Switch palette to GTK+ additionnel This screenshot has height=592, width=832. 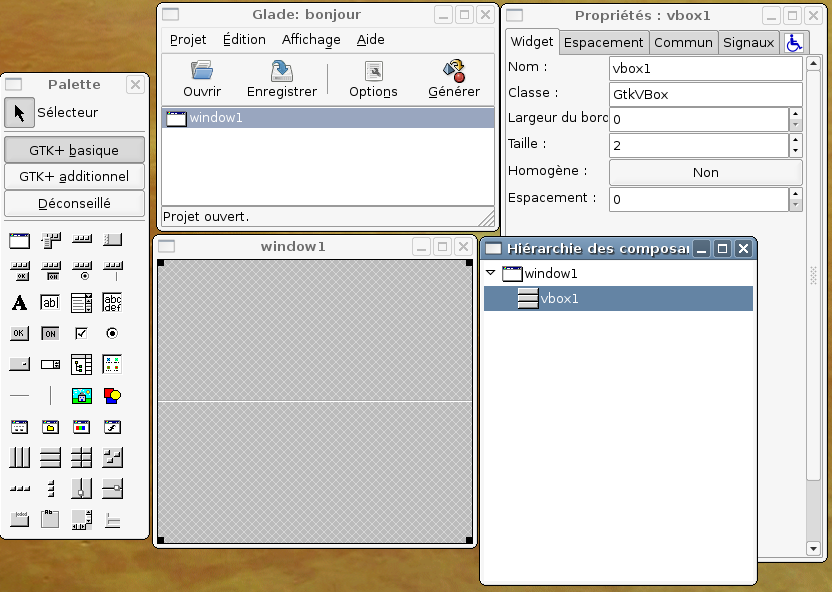tap(74, 176)
